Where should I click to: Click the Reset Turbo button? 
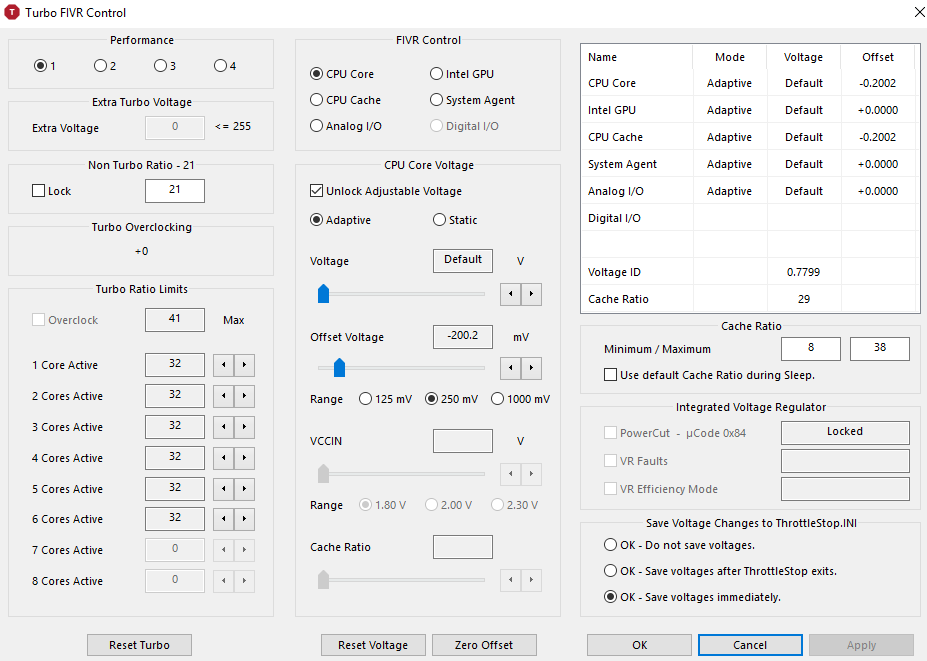pos(140,645)
